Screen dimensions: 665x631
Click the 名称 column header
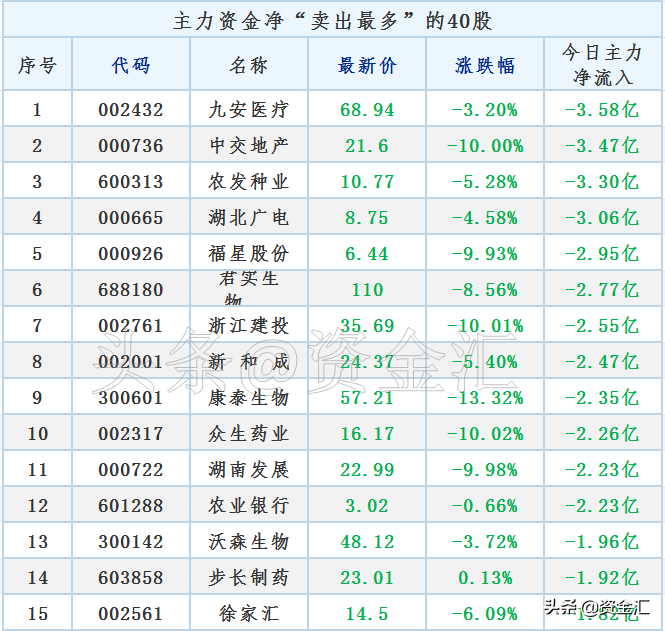[249, 66]
